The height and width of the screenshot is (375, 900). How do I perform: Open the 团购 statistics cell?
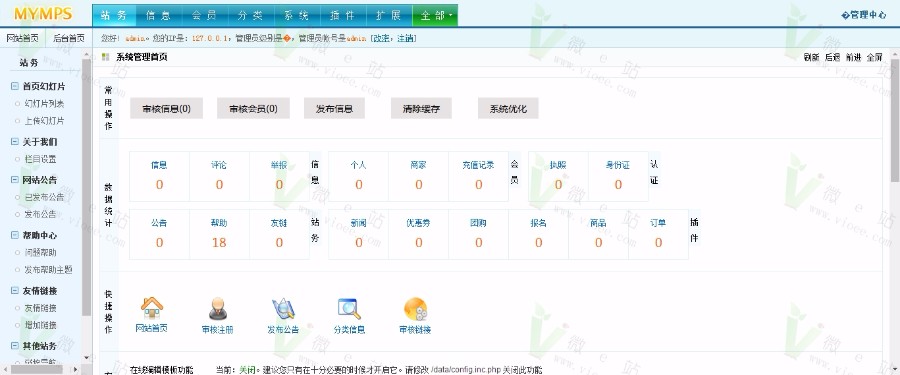(x=478, y=234)
